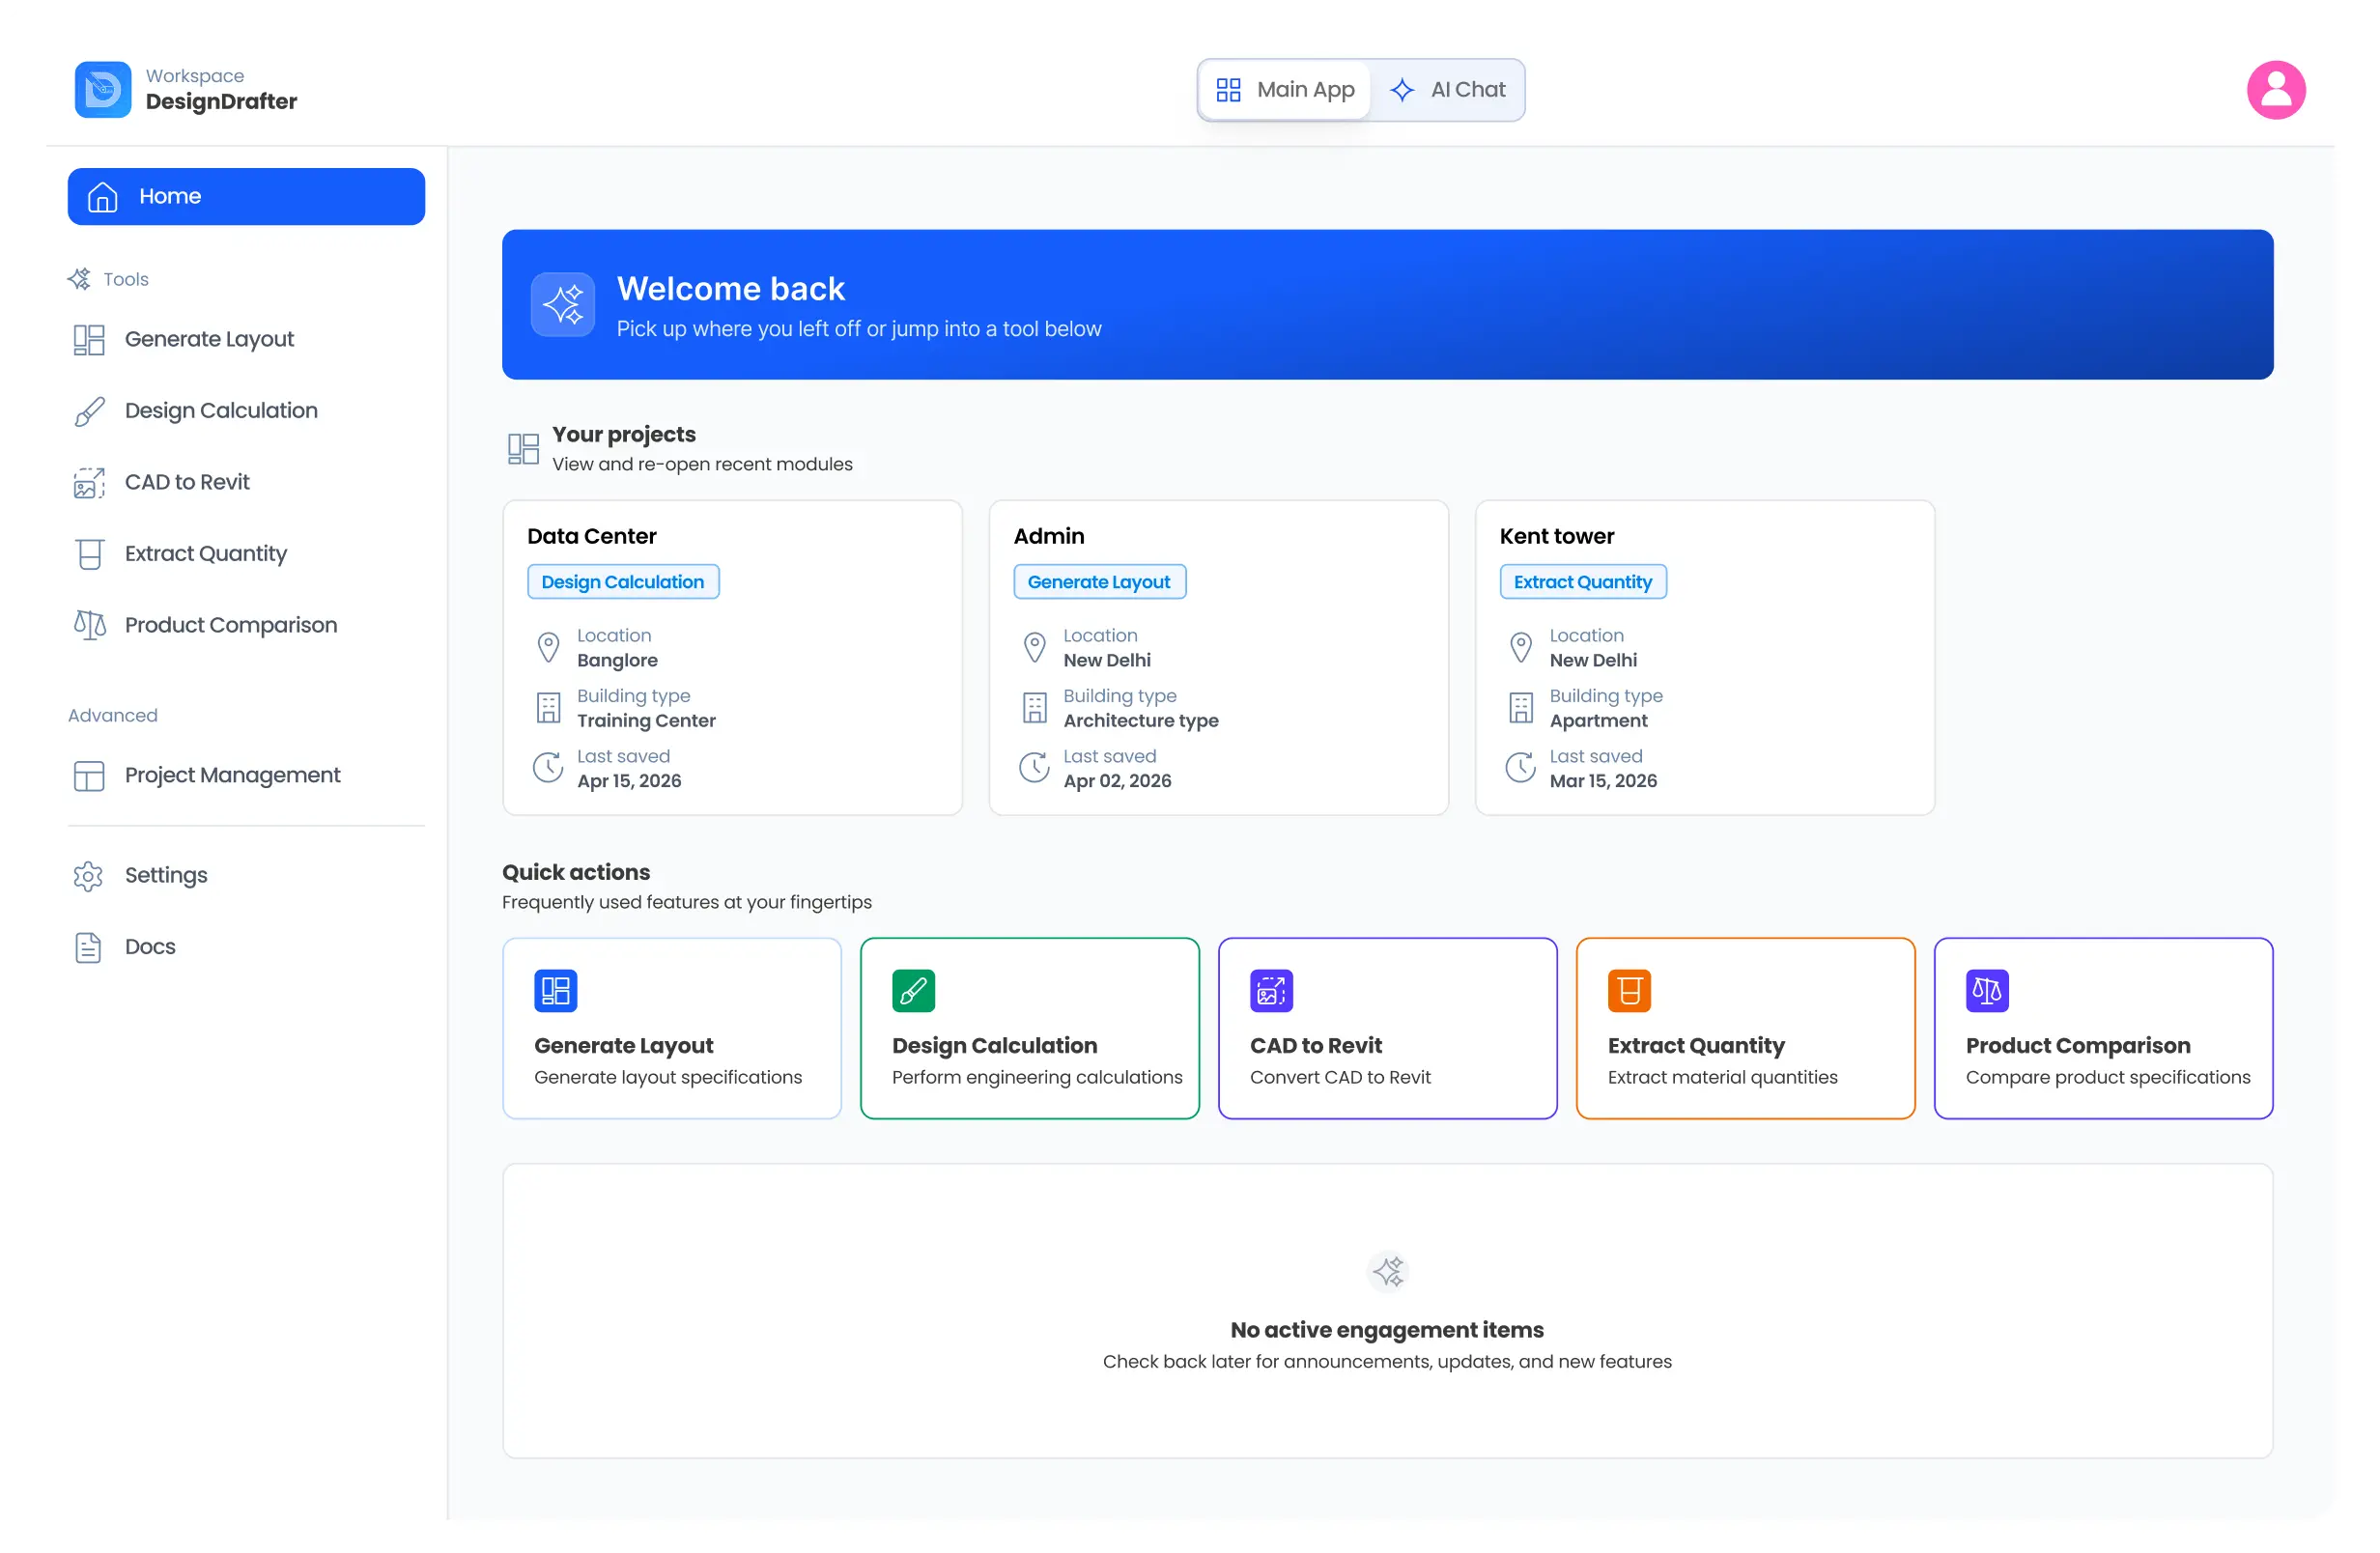Viewport: 2380px width, 1553px height.
Task: Open Extract Quantity from the sidebar
Action: point(246,554)
